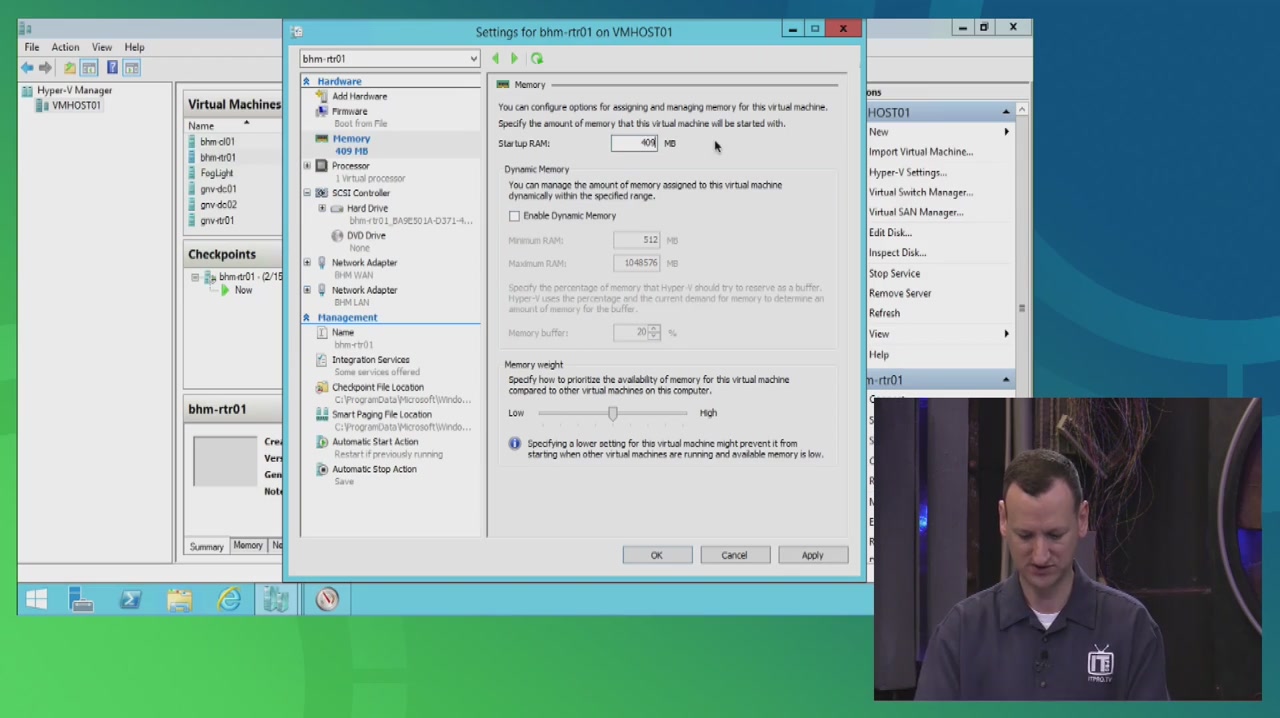Select gnv-rtr01 virtual machine
1280x718 pixels.
pyautogui.click(x=217, y=220)
